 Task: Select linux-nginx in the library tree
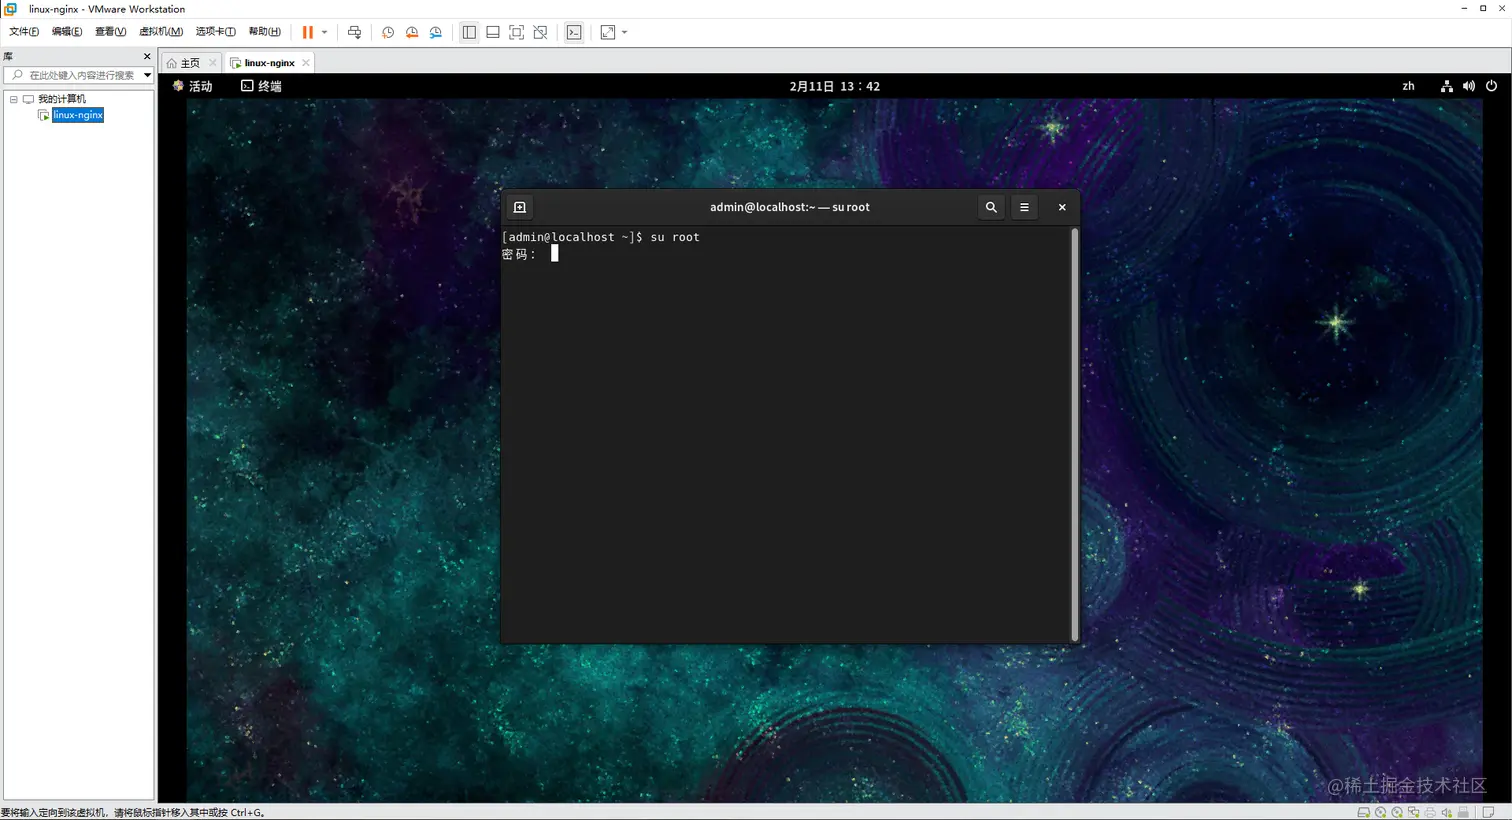click(78, 115)
